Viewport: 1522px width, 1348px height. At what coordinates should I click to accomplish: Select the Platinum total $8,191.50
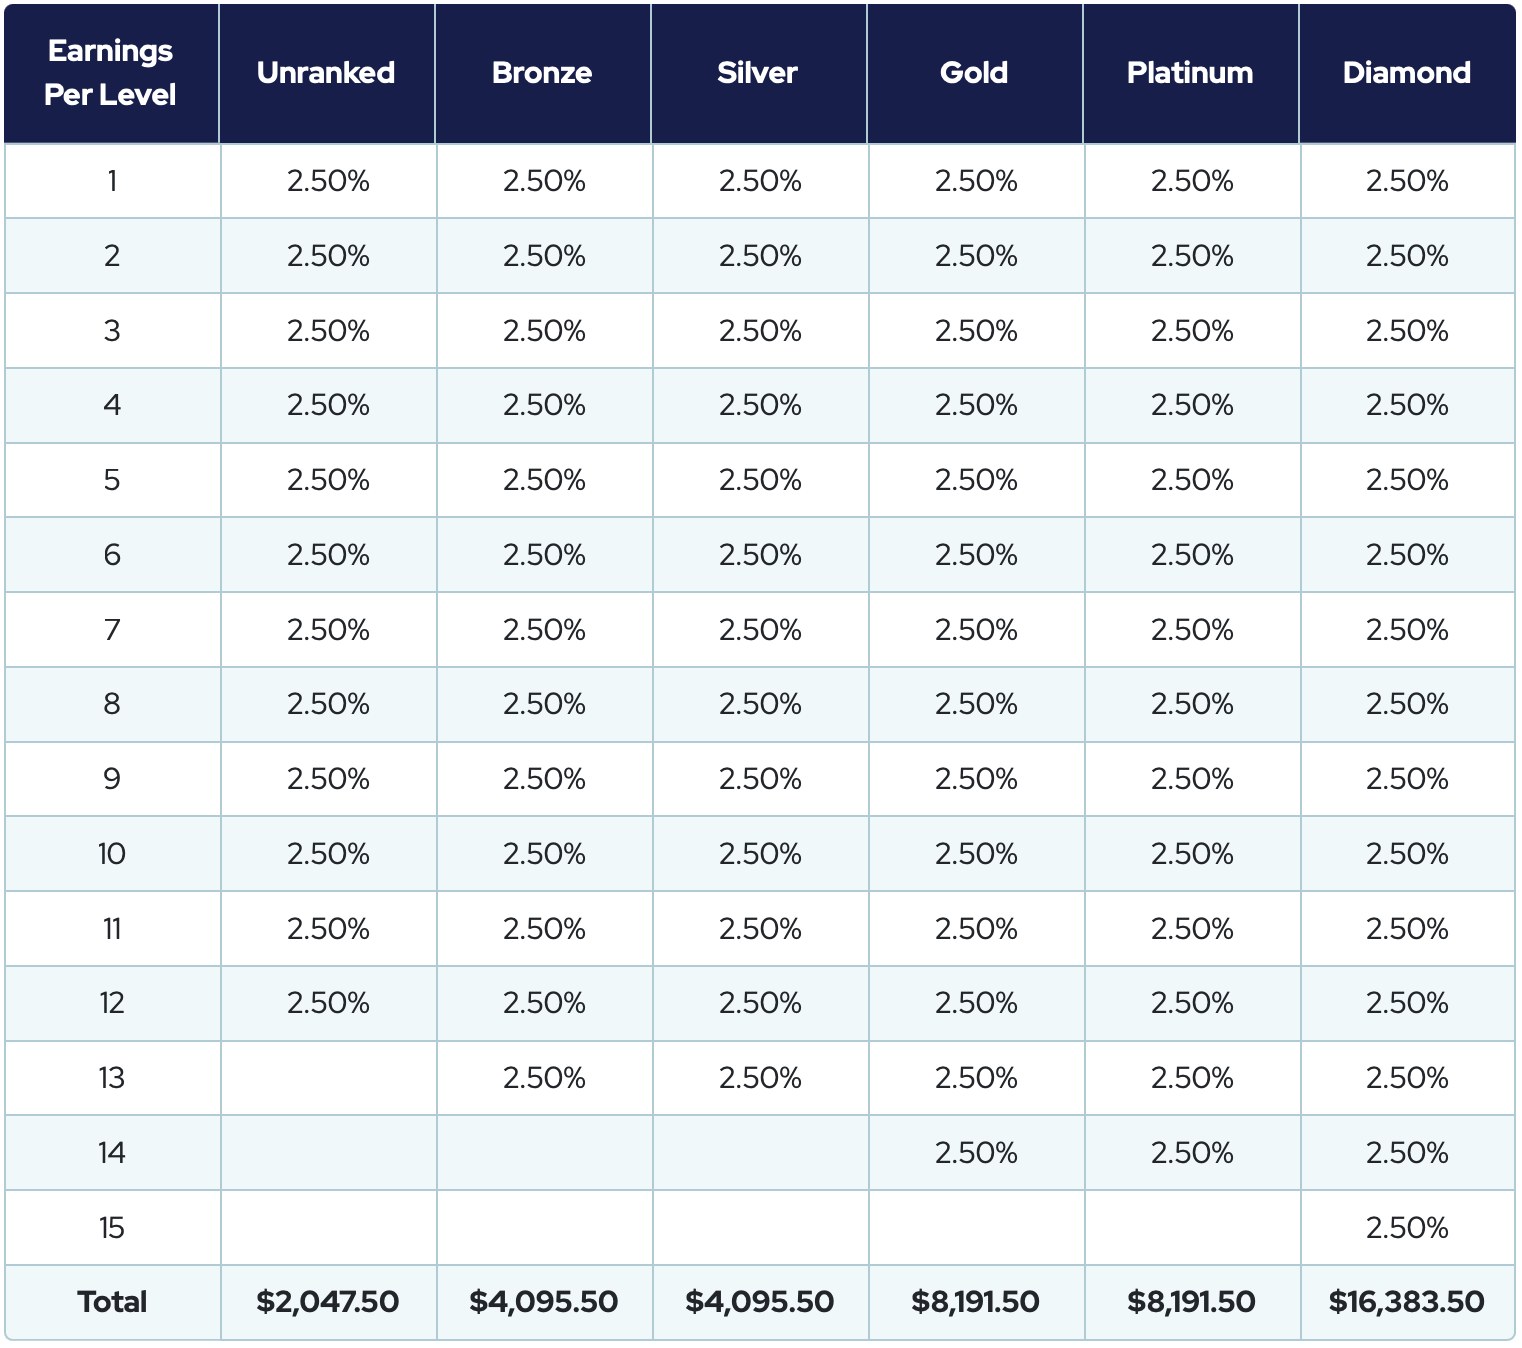click(1191, 1302)
